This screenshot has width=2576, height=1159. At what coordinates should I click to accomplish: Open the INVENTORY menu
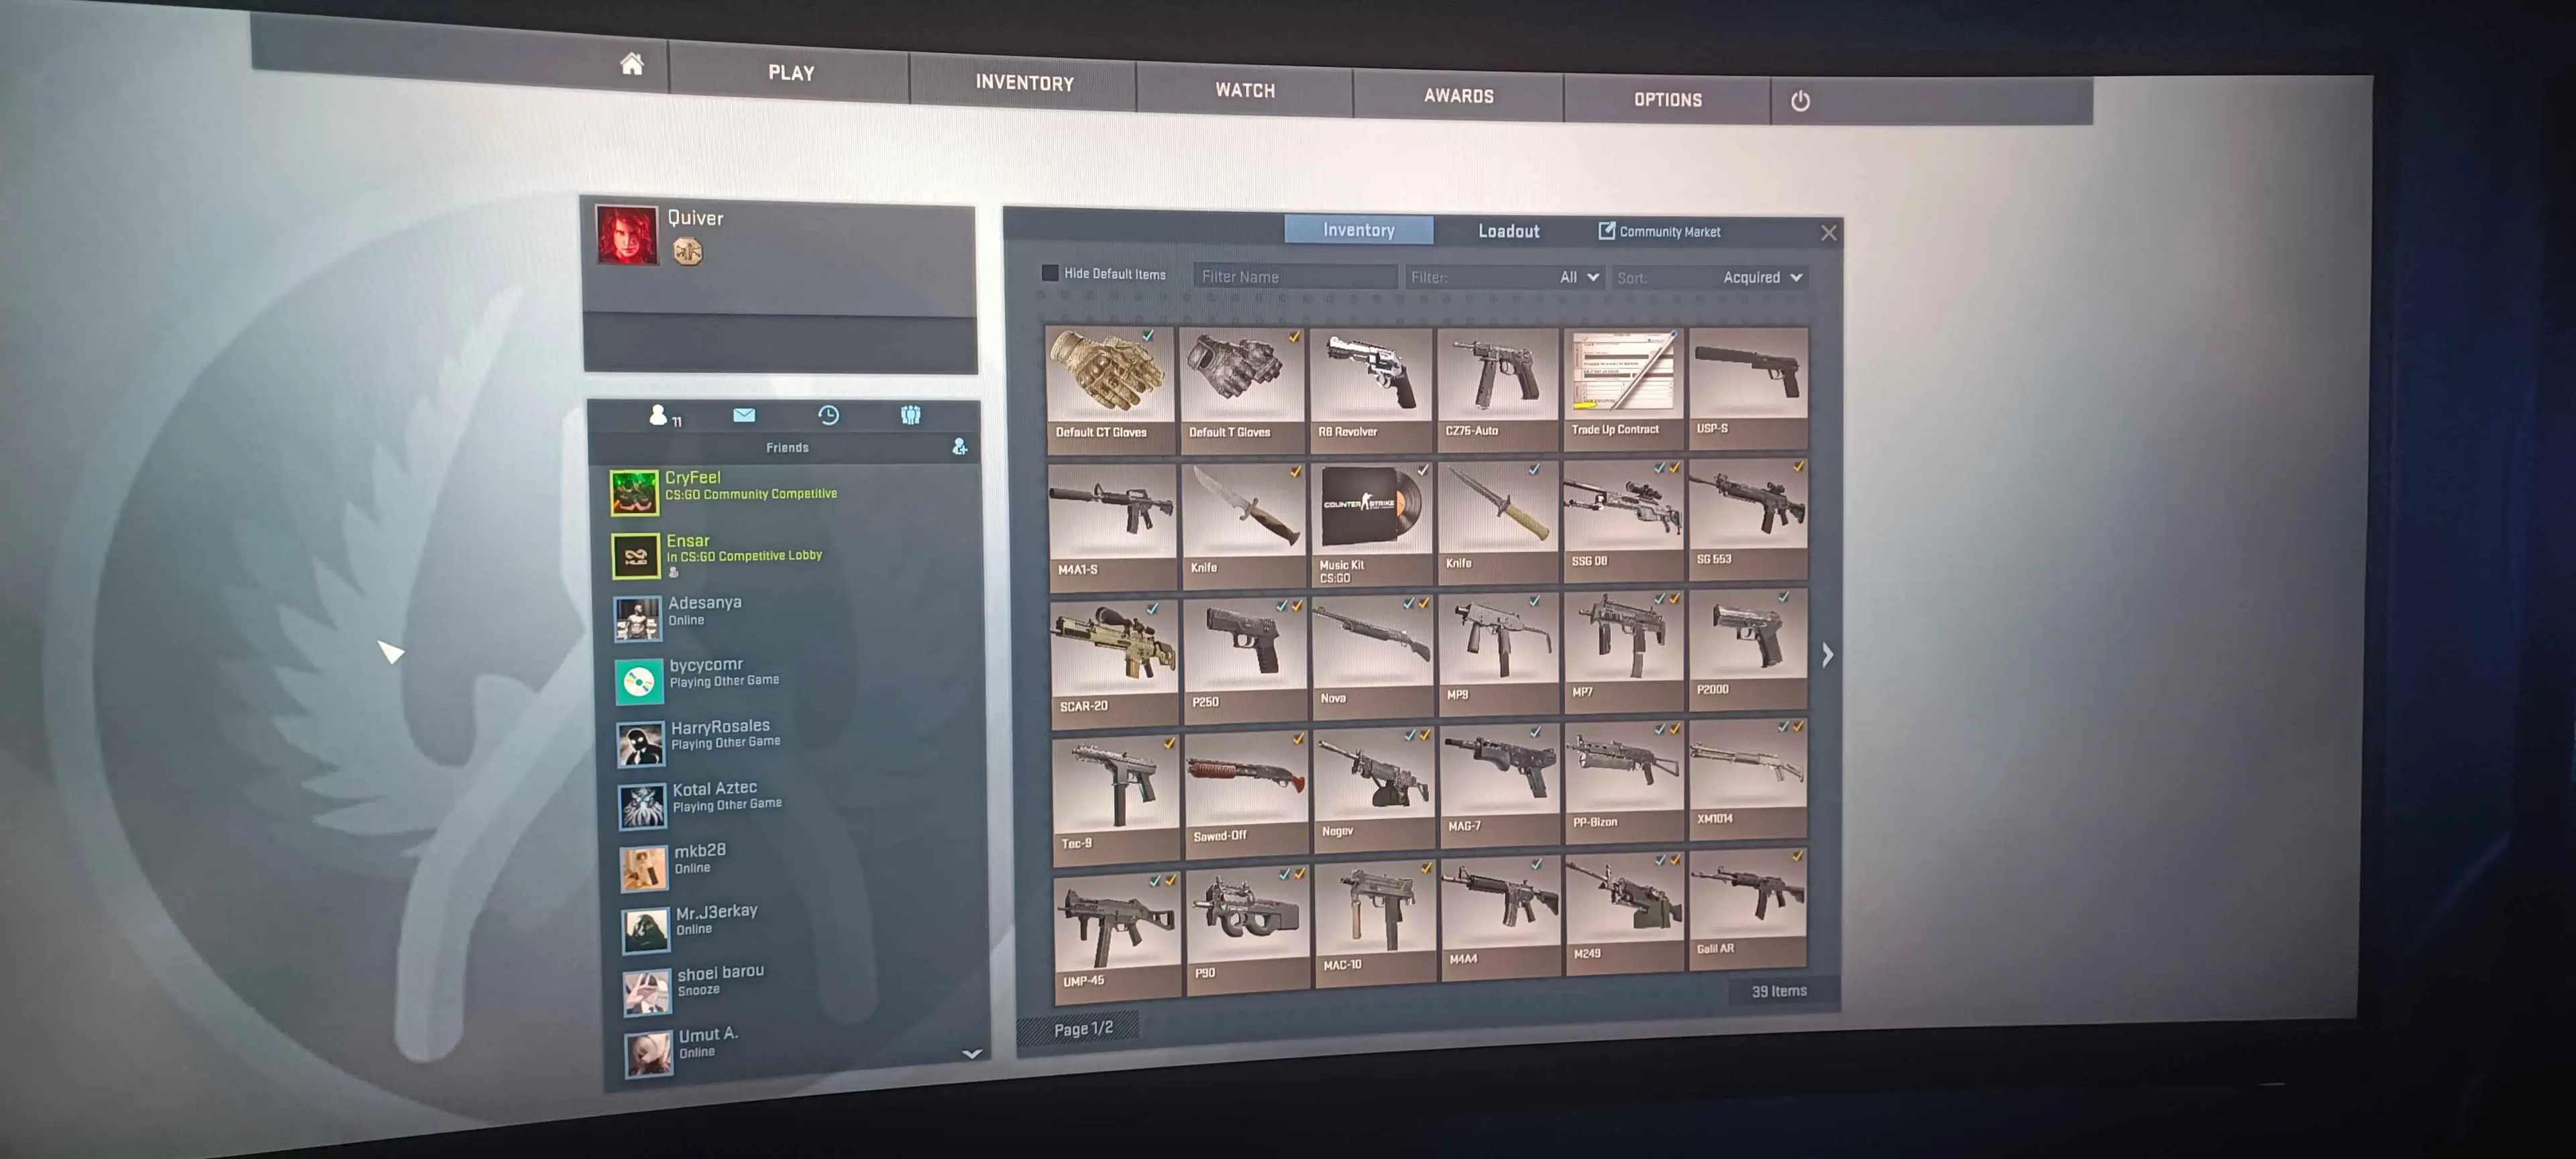(1024, 83)
